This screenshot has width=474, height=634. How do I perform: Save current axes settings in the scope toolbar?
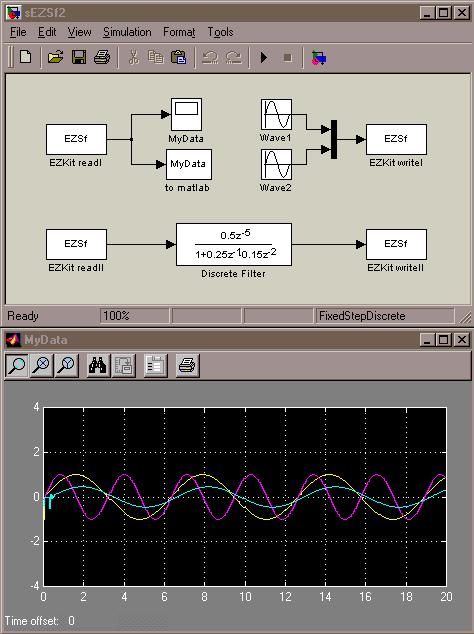coord(123,366)
